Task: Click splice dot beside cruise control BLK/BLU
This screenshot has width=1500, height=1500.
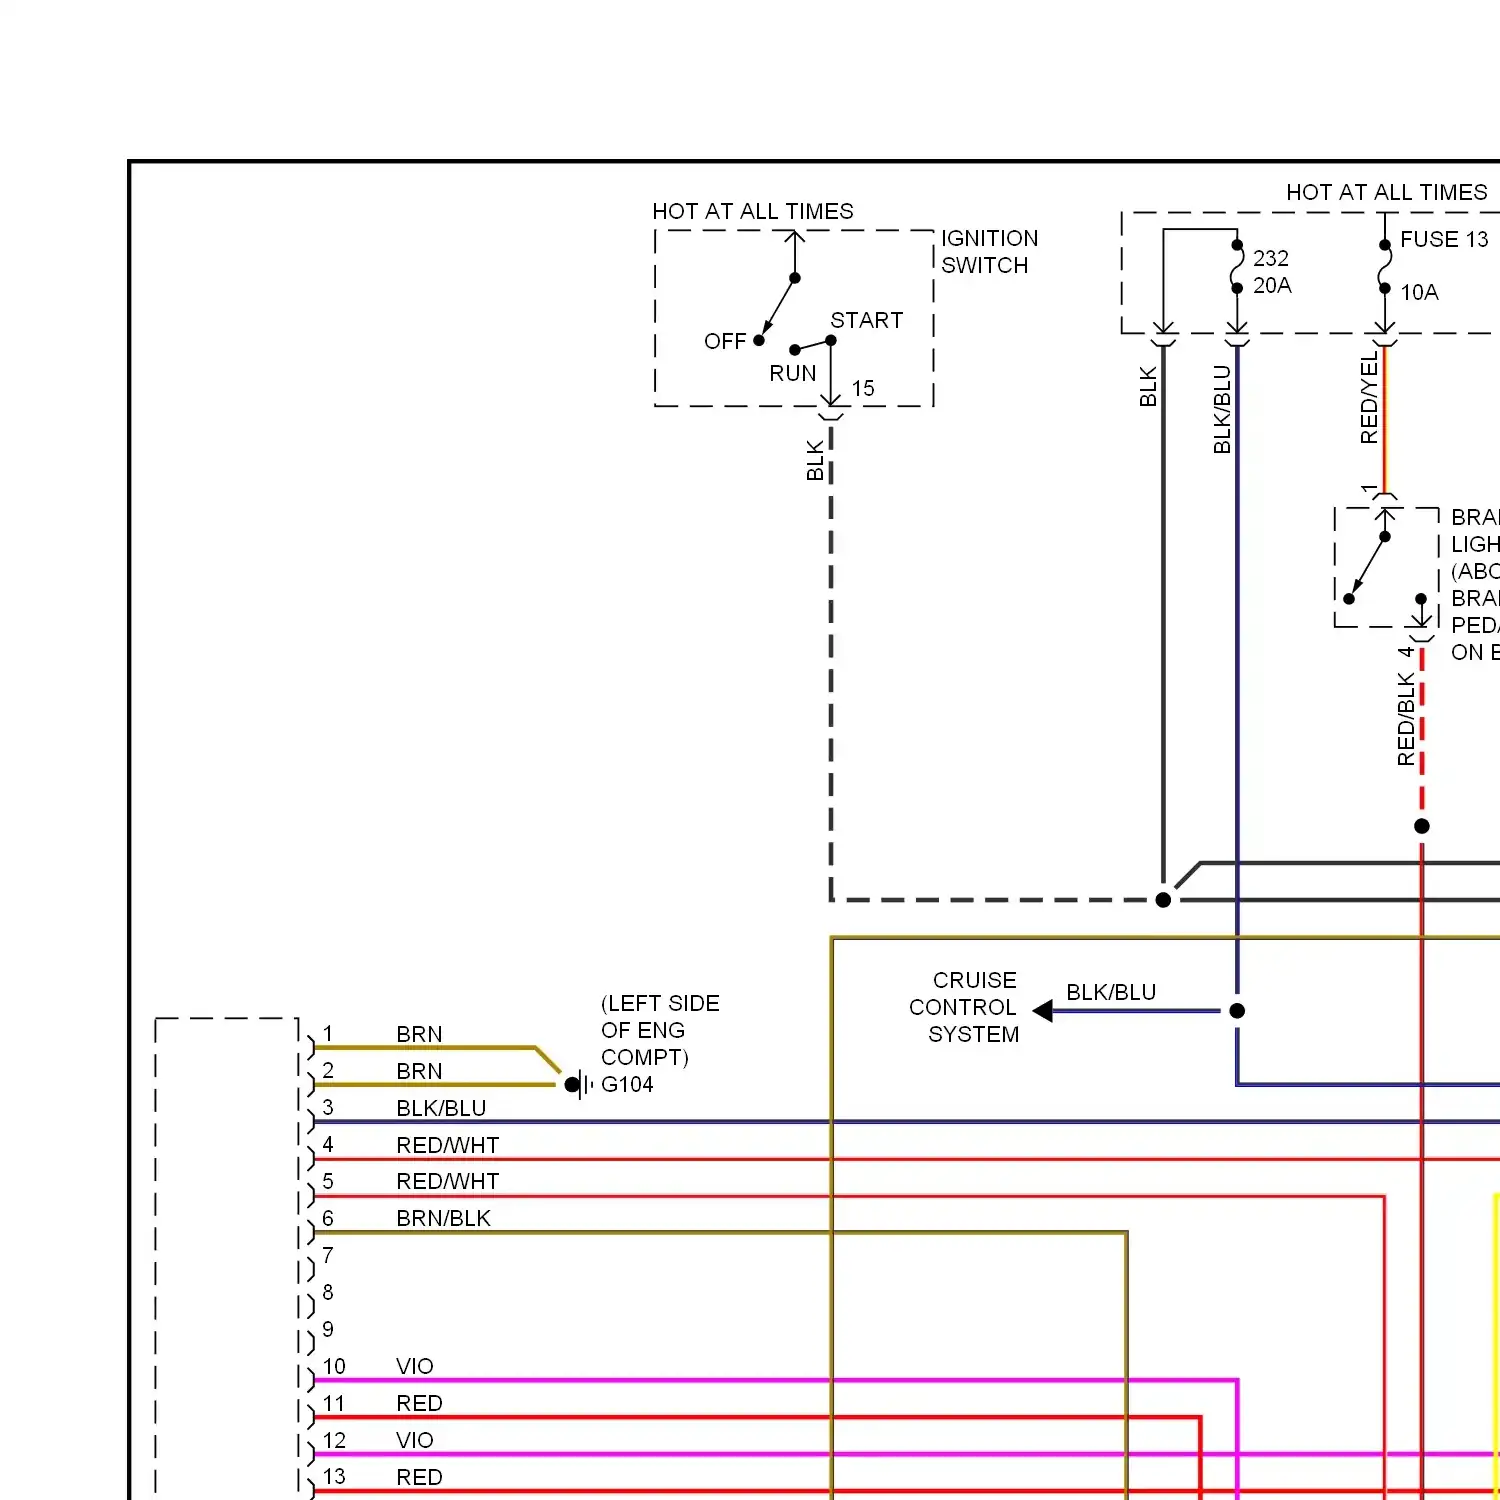Action: coord(1237,1011)
